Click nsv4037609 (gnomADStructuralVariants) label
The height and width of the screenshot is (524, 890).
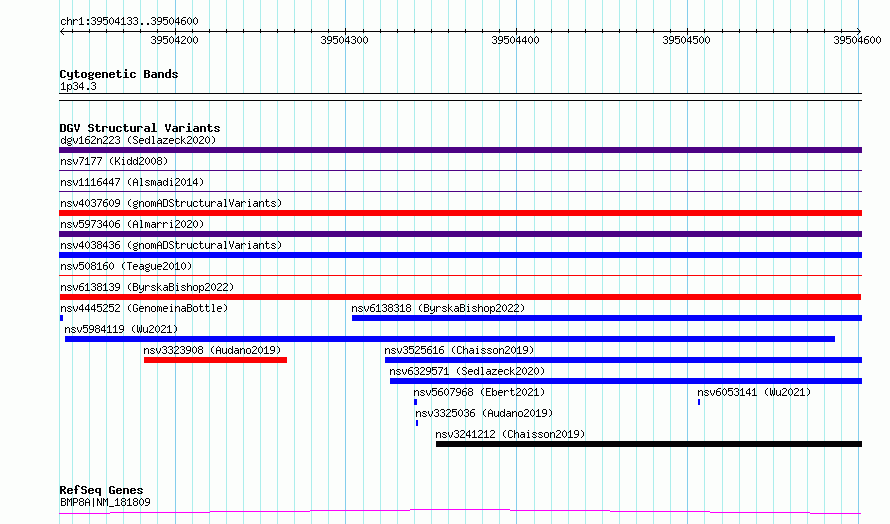(171, 203)
